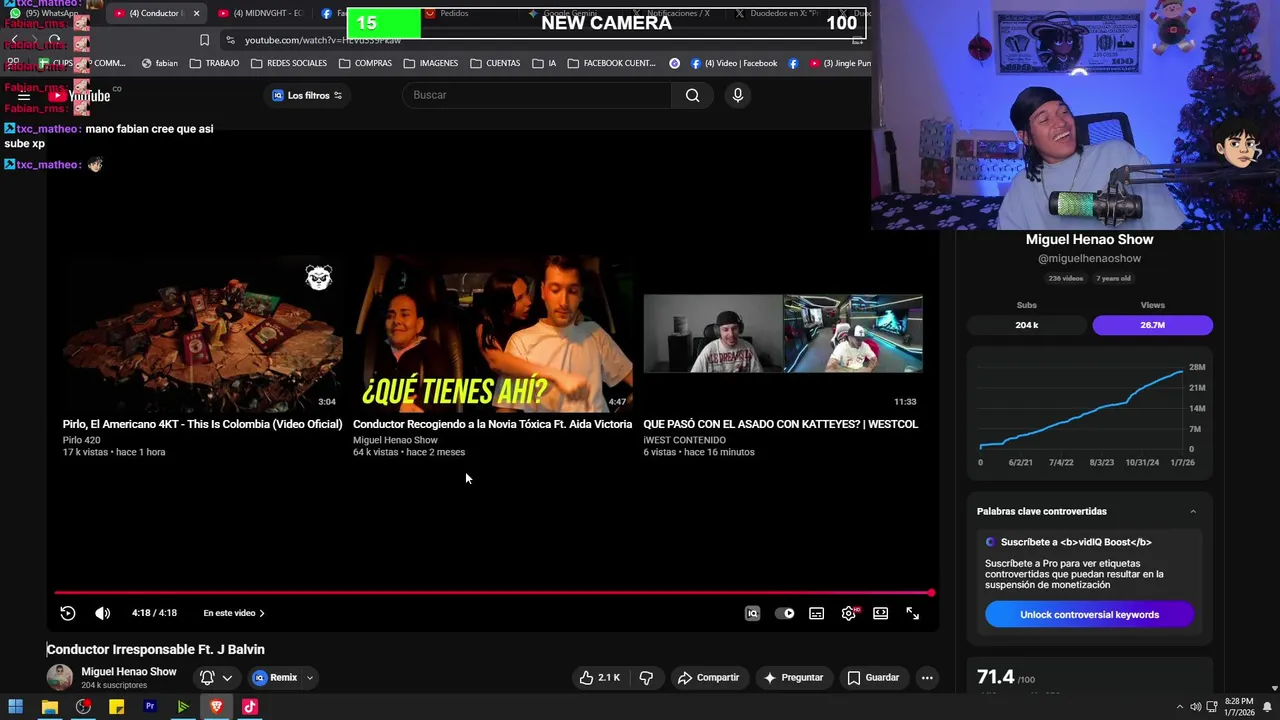Open the Windows notifications bell
This screenshot has width=1280, height=720.
pos(1267,707)
